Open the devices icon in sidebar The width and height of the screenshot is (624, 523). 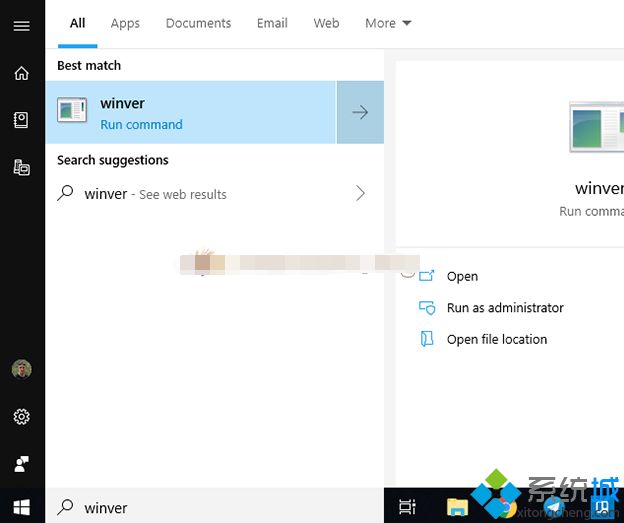[x=21, y=167]
